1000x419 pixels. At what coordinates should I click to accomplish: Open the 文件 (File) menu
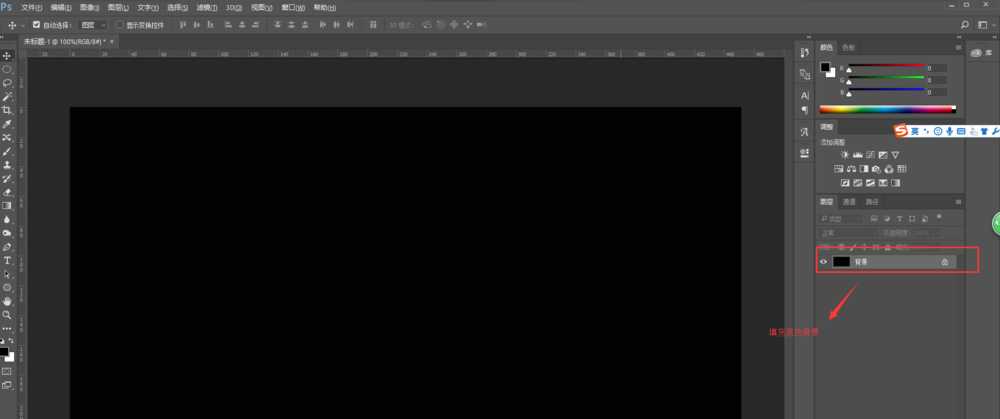[31, 7]
